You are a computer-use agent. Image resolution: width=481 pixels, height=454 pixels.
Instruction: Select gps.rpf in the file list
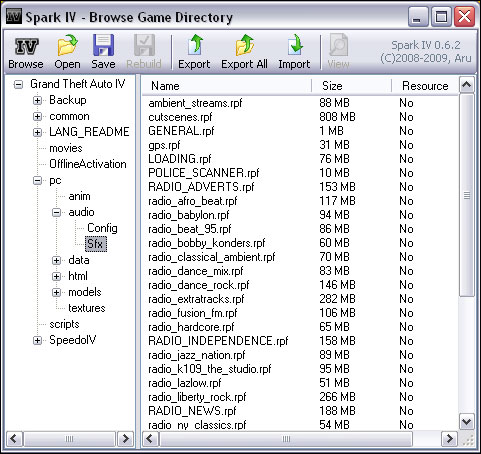(164, 145)
